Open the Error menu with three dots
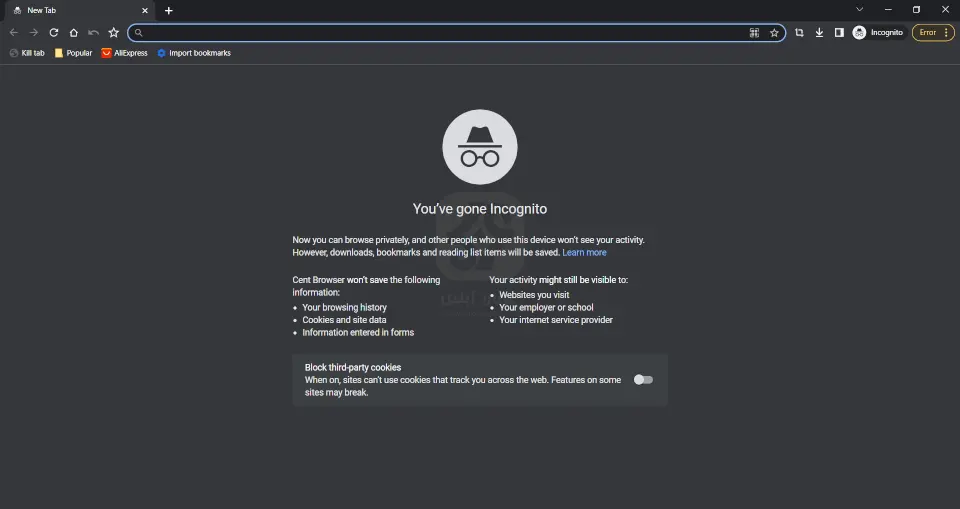Image resolution: width=960 pixels, height=509 pixels. [946, 32]
